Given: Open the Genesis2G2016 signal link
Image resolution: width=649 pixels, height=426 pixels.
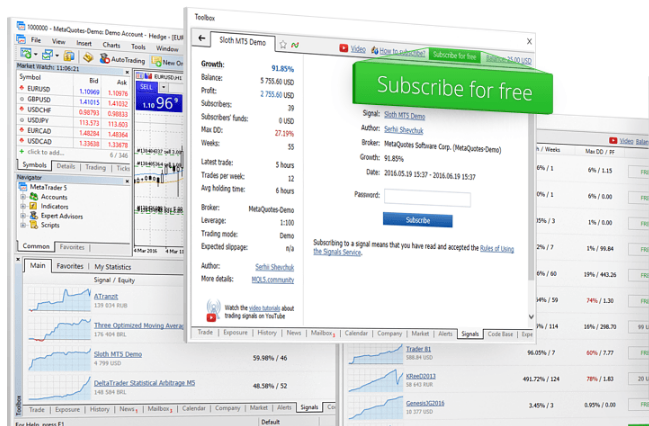Looking at the screenshot, I should pyautogui.click(x=425, y=403).
